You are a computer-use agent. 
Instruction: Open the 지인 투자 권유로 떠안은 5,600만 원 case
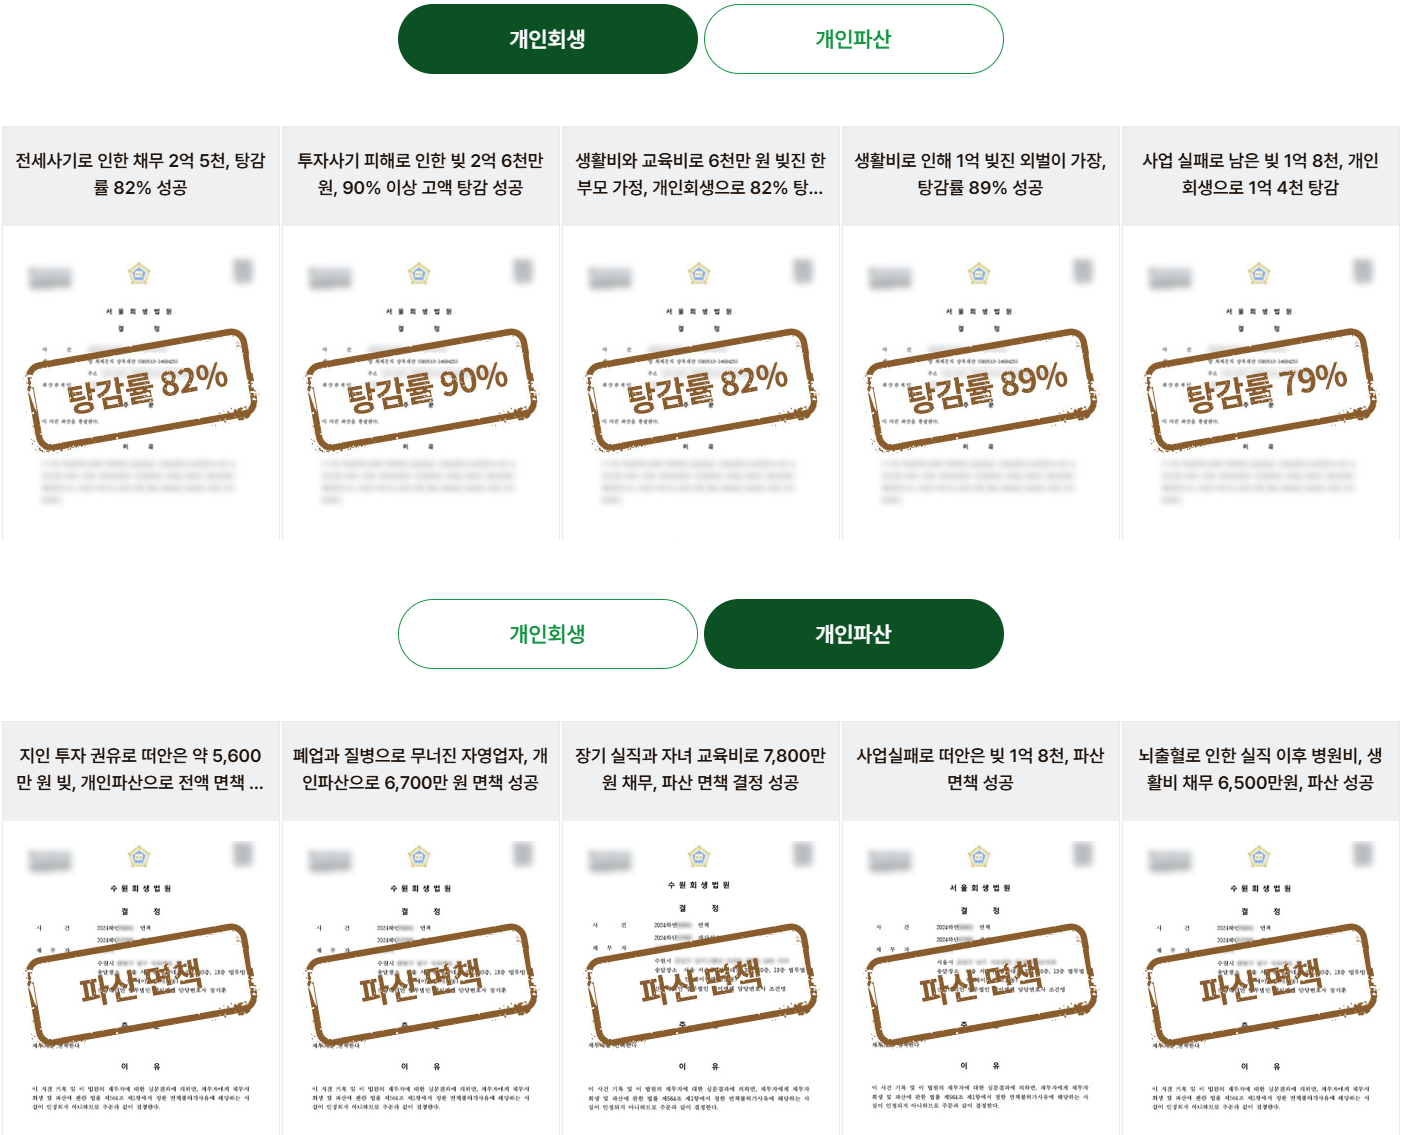pos(141,769)
